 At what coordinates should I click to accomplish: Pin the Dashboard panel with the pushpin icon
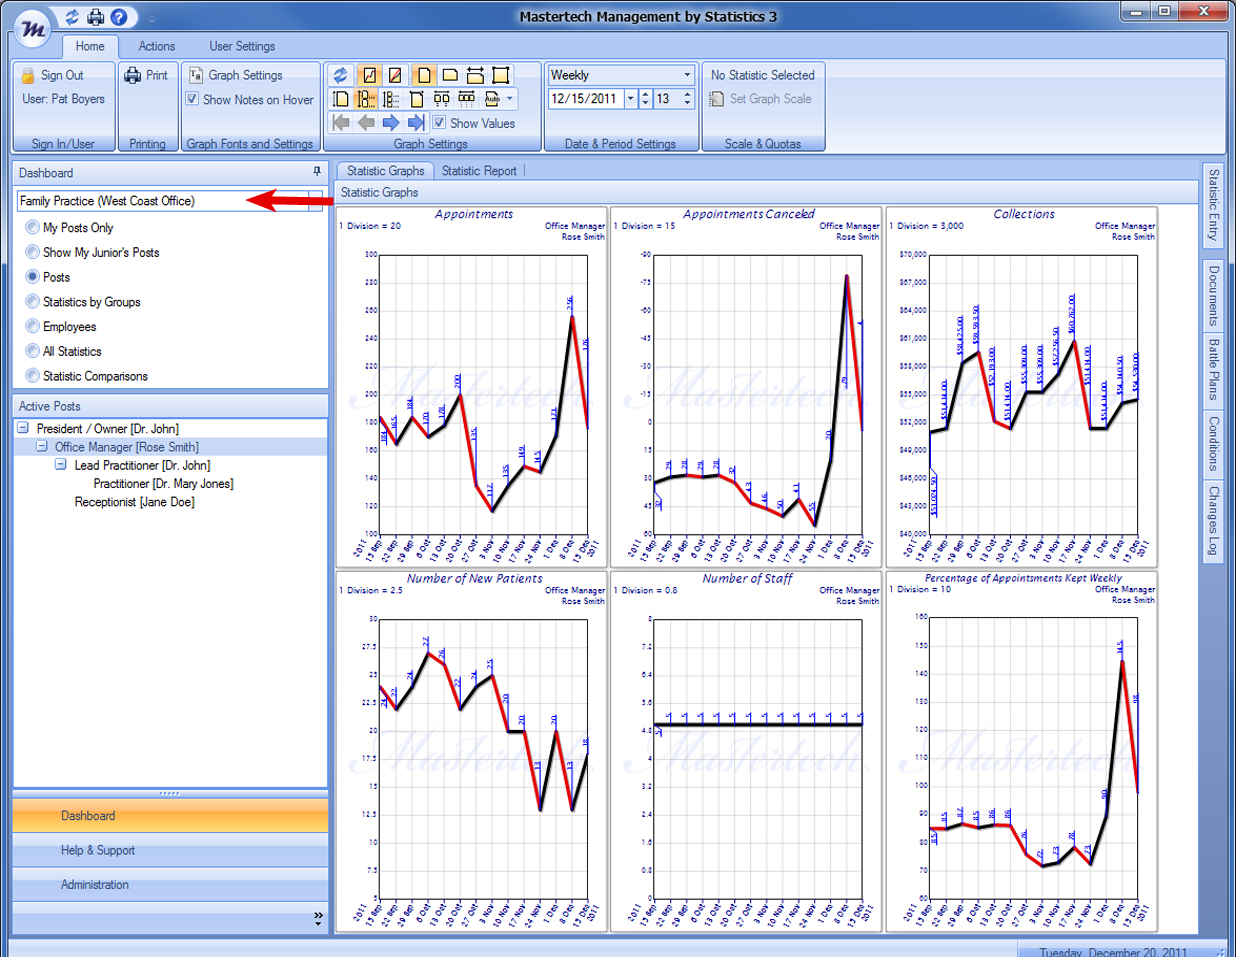tap(317, 172)
